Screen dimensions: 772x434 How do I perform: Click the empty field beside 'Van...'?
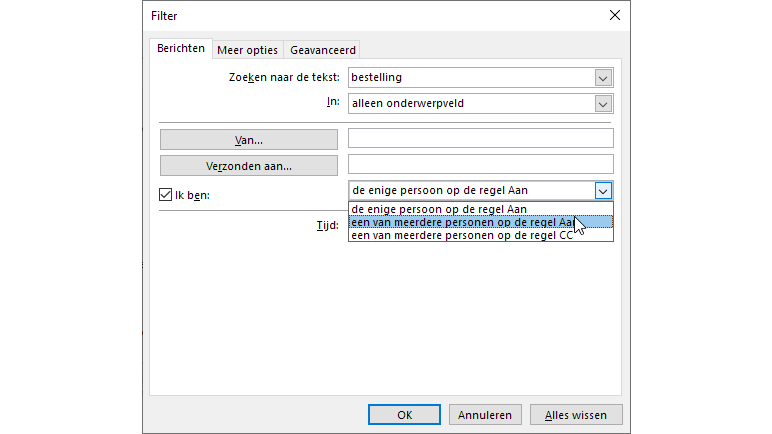pos(480,138)
